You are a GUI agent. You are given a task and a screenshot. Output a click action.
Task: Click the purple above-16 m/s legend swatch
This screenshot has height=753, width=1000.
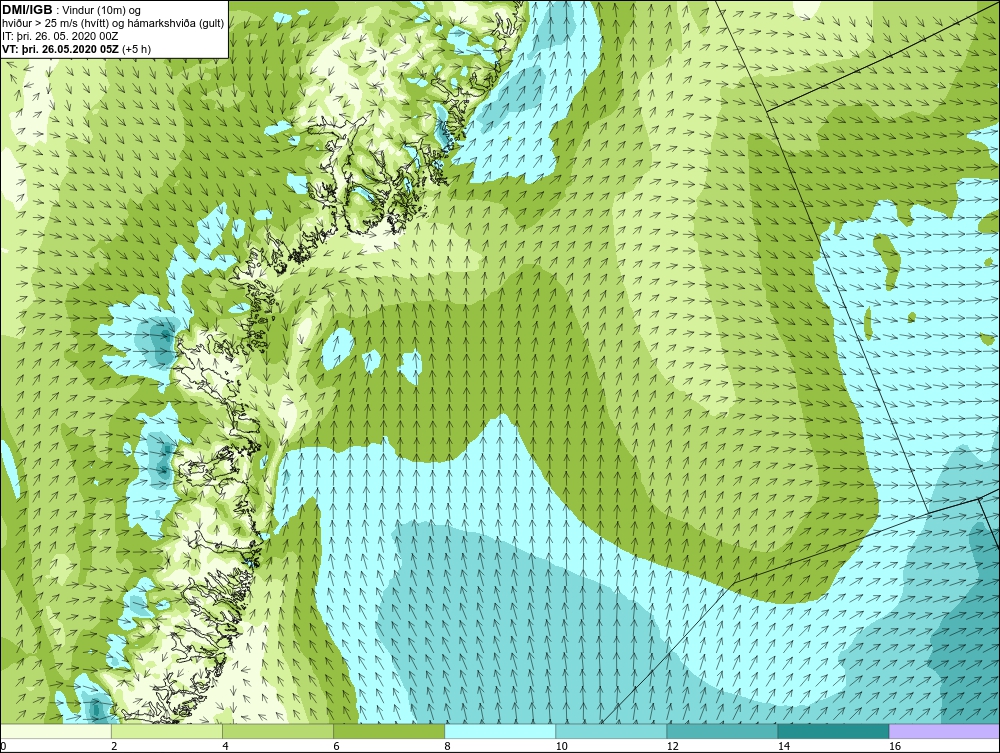tap(945, 731)
